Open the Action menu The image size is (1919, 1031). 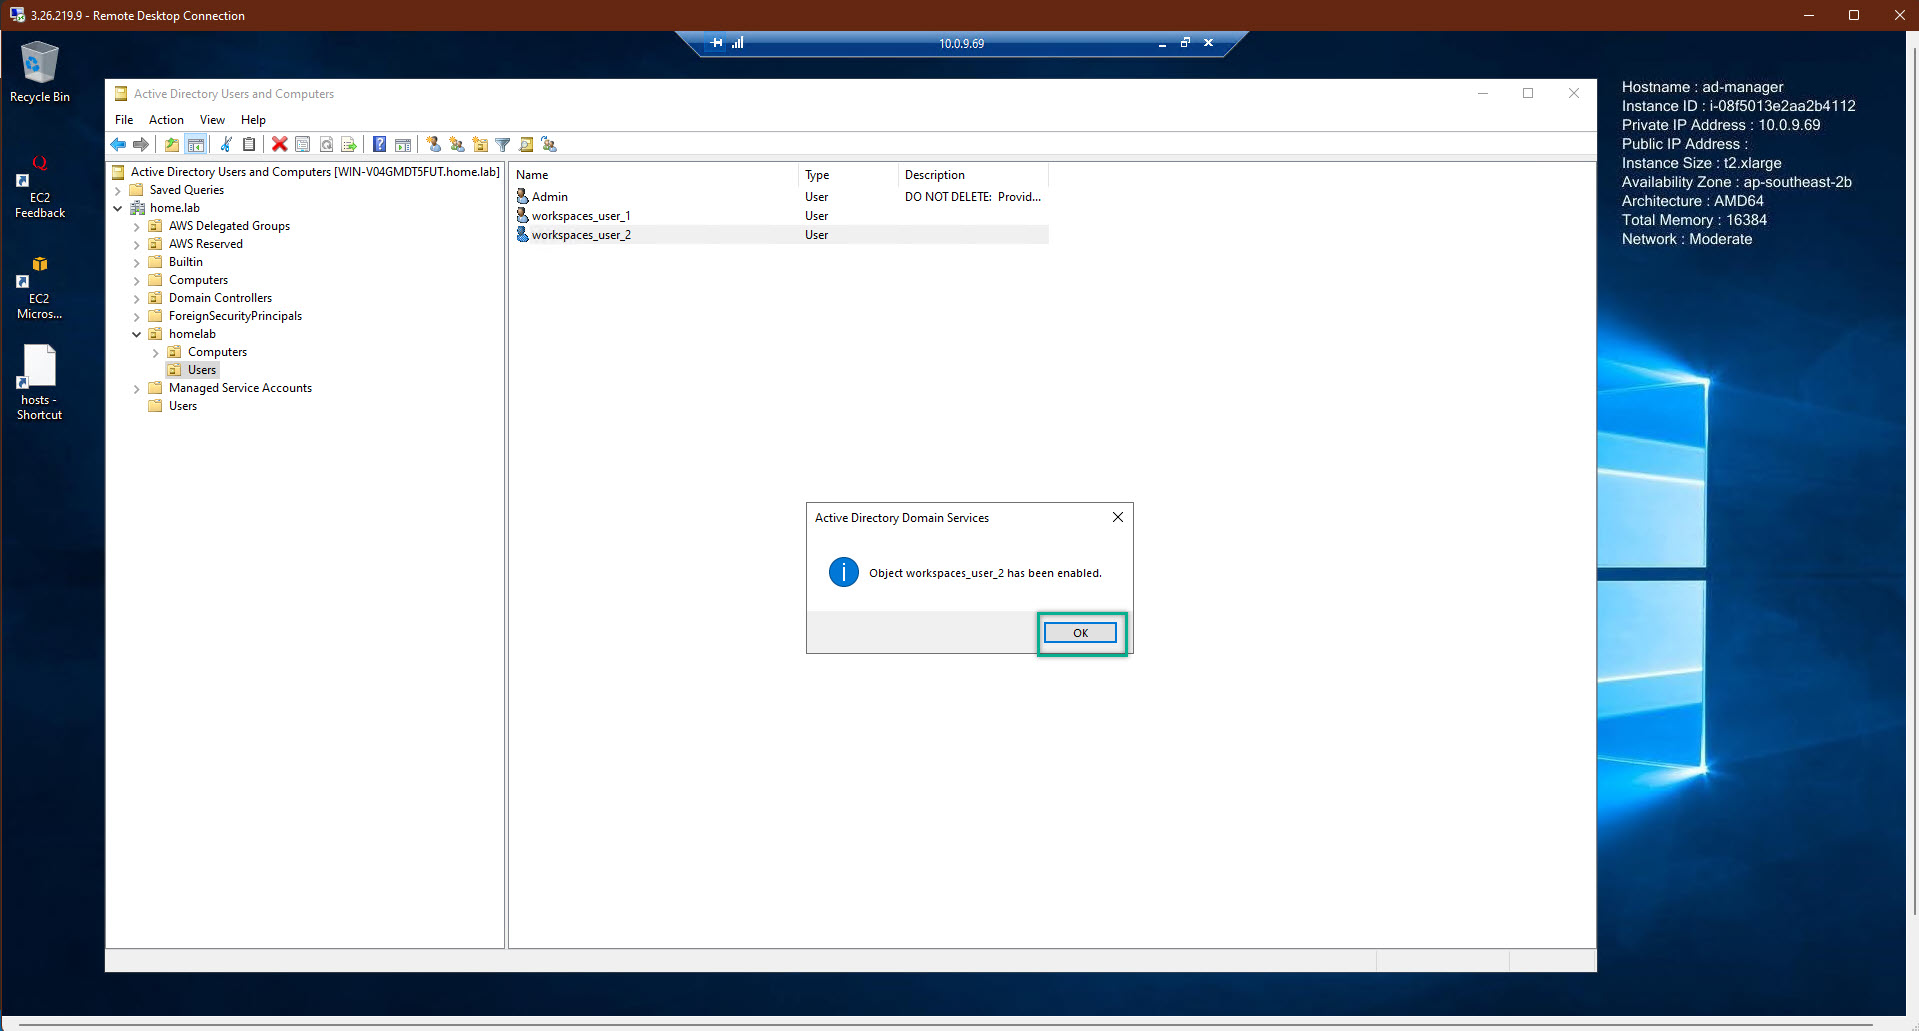pos(166,120)
